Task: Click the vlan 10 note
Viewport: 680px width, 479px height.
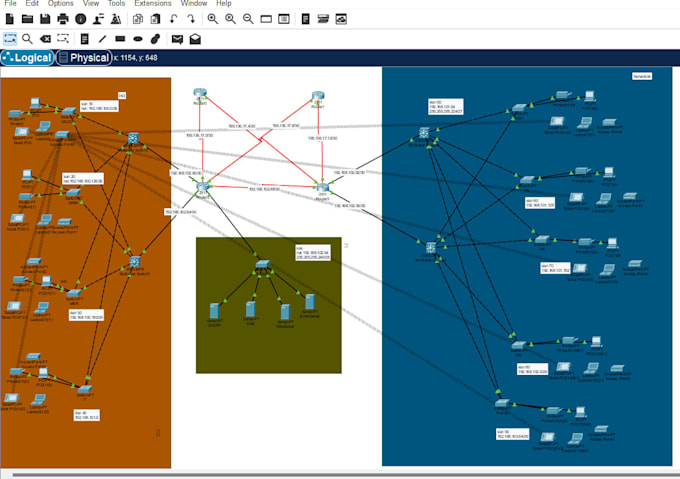Action: point(99,106)
